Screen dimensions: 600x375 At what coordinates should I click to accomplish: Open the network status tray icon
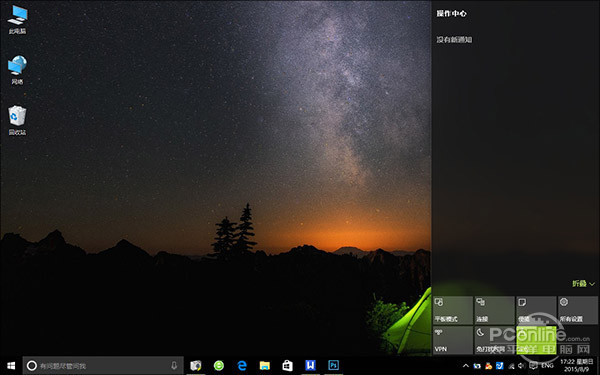coord(511,366)
